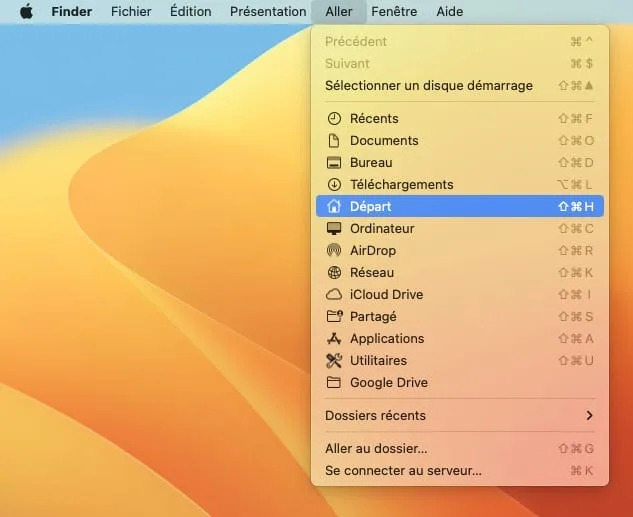The width and height of the screenshot is (633, 517).
Task: Open Applications folder from the menu
Action: click(460, 339)
